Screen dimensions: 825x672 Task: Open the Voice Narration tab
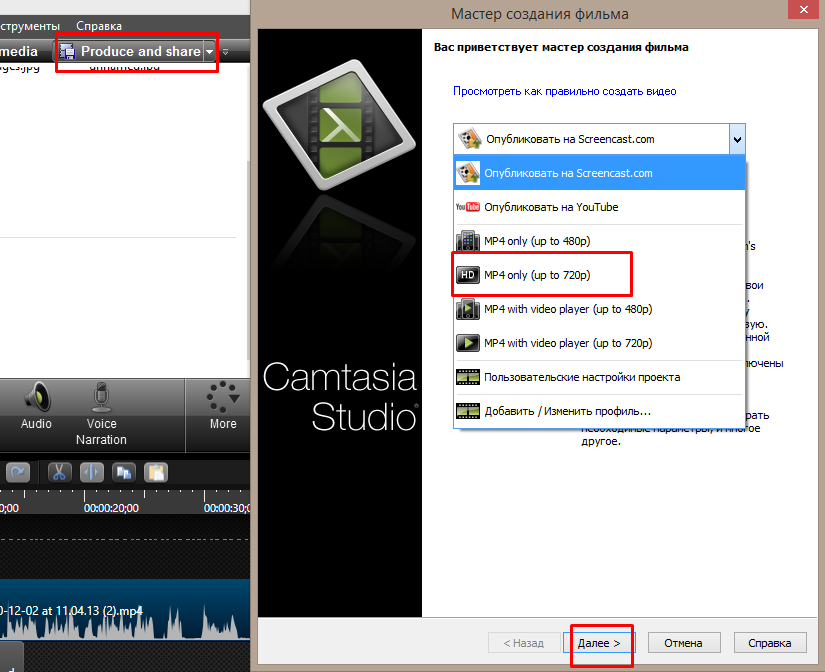[101, 414]
